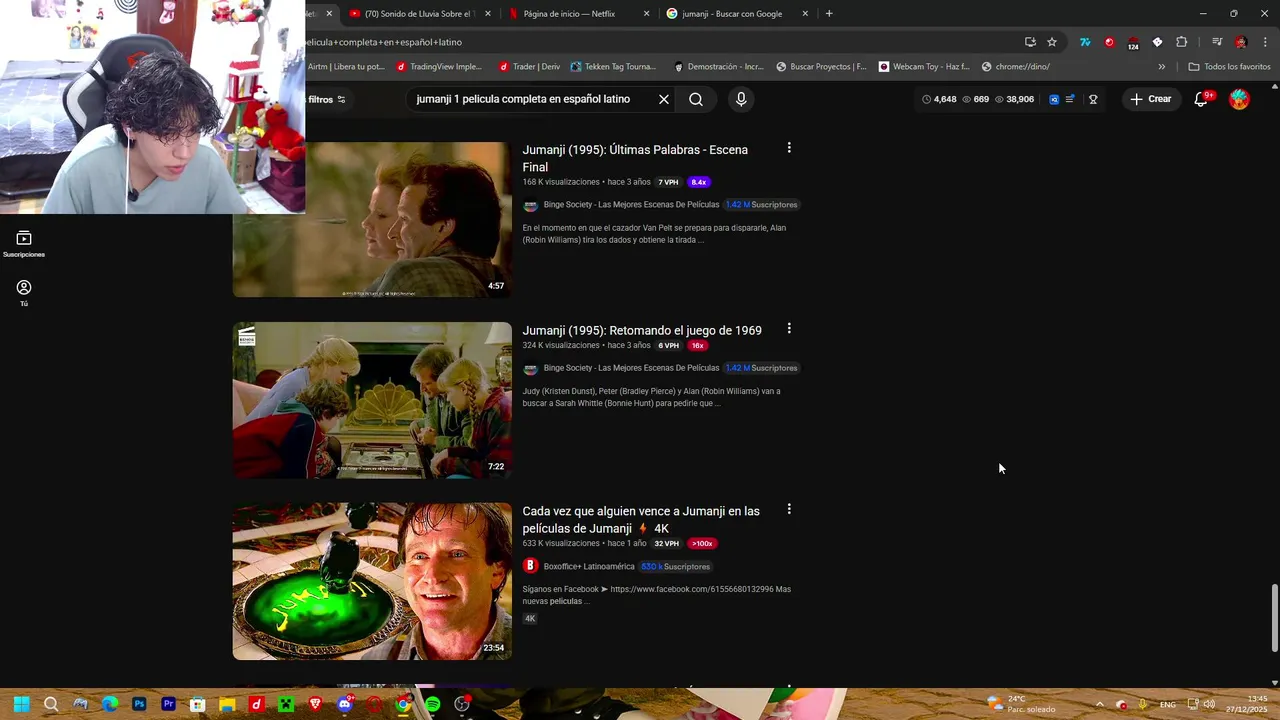Image resolution: width=1280 pixels, height=720 pixels.
Task: Open the Tú profile section in sidebar
Action: (24, 293)
